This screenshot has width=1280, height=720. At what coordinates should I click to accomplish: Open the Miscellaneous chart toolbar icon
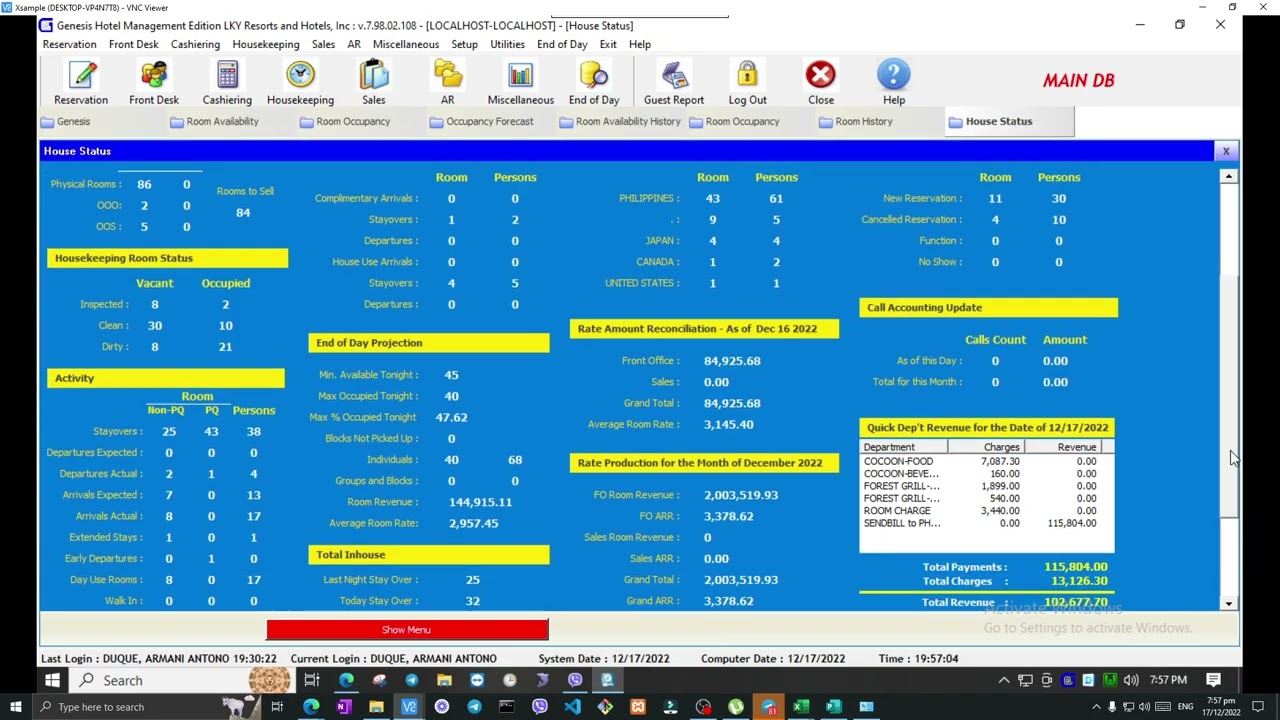pos(520,83)
